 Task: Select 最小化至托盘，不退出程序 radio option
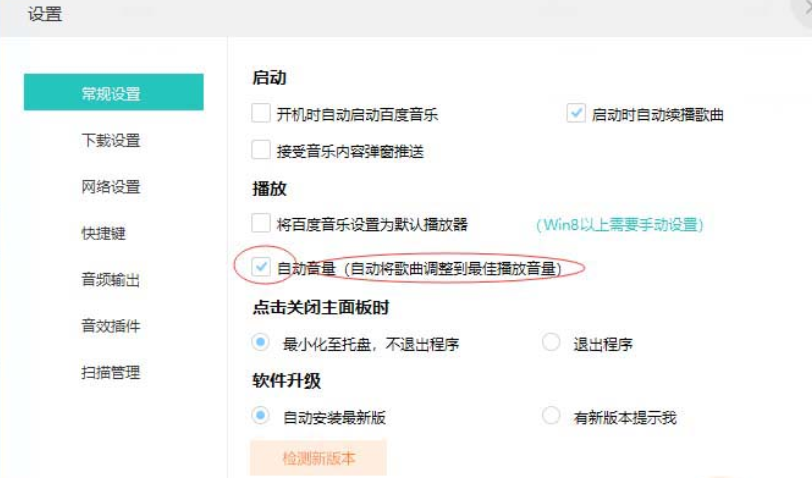[x=262, y=343]
